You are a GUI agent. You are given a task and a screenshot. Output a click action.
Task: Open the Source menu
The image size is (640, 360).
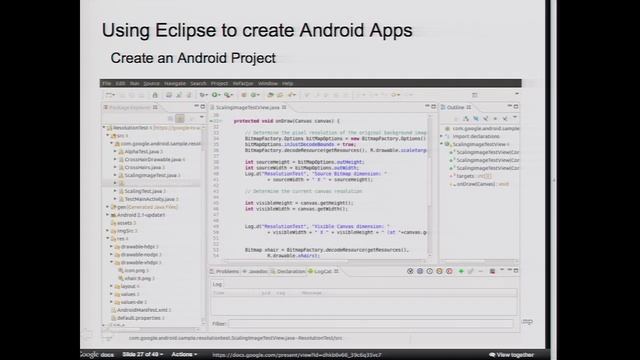tap(151, 83)
